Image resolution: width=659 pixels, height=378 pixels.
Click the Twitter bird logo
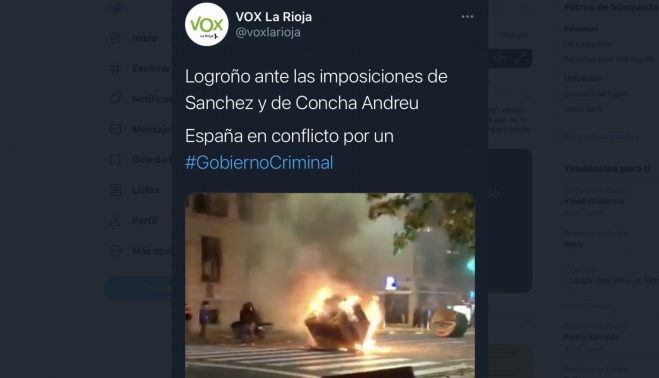point(116,9)
